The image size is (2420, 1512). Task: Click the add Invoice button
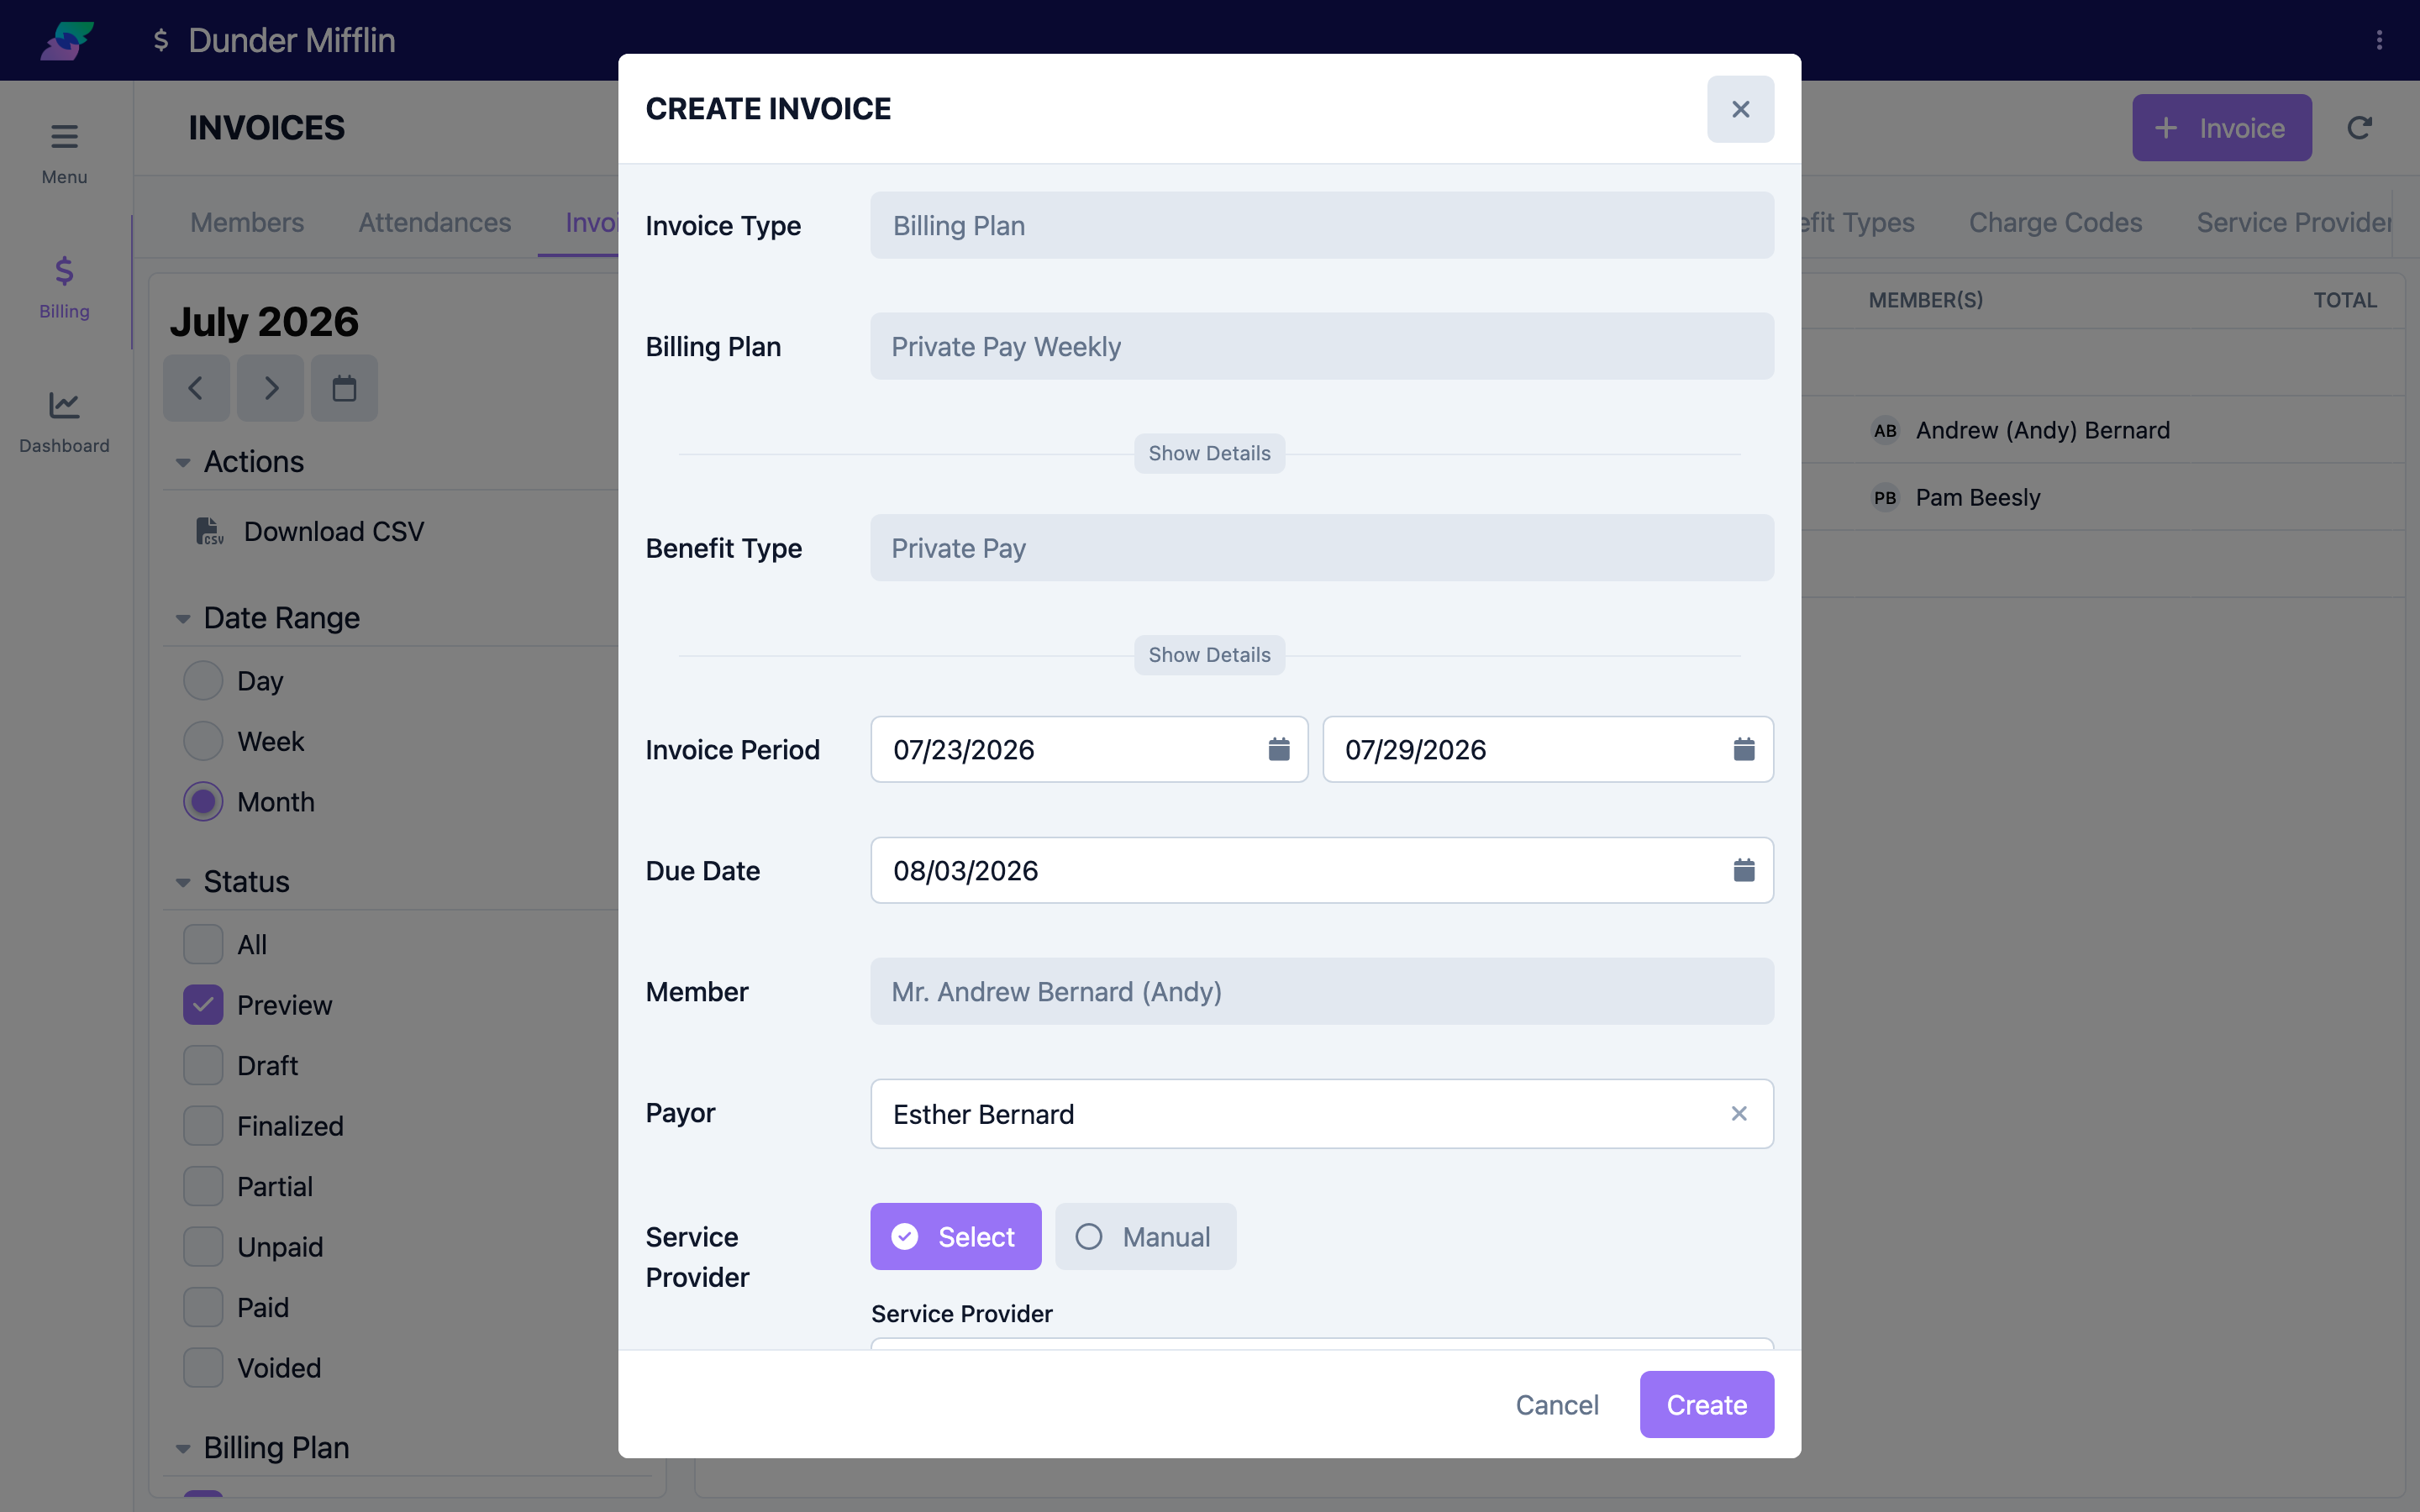point(2221,128)
